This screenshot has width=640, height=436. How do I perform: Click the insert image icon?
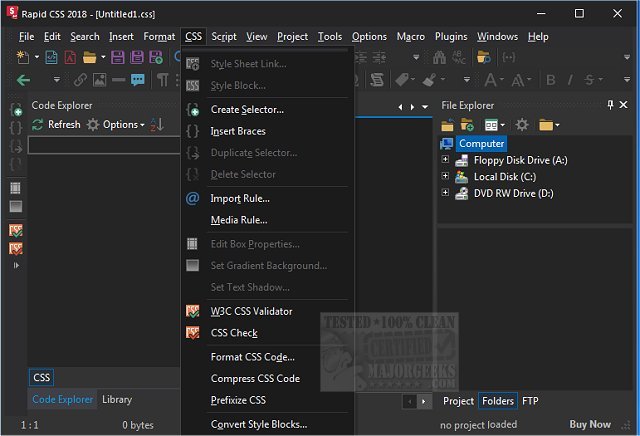coord(99,80)
